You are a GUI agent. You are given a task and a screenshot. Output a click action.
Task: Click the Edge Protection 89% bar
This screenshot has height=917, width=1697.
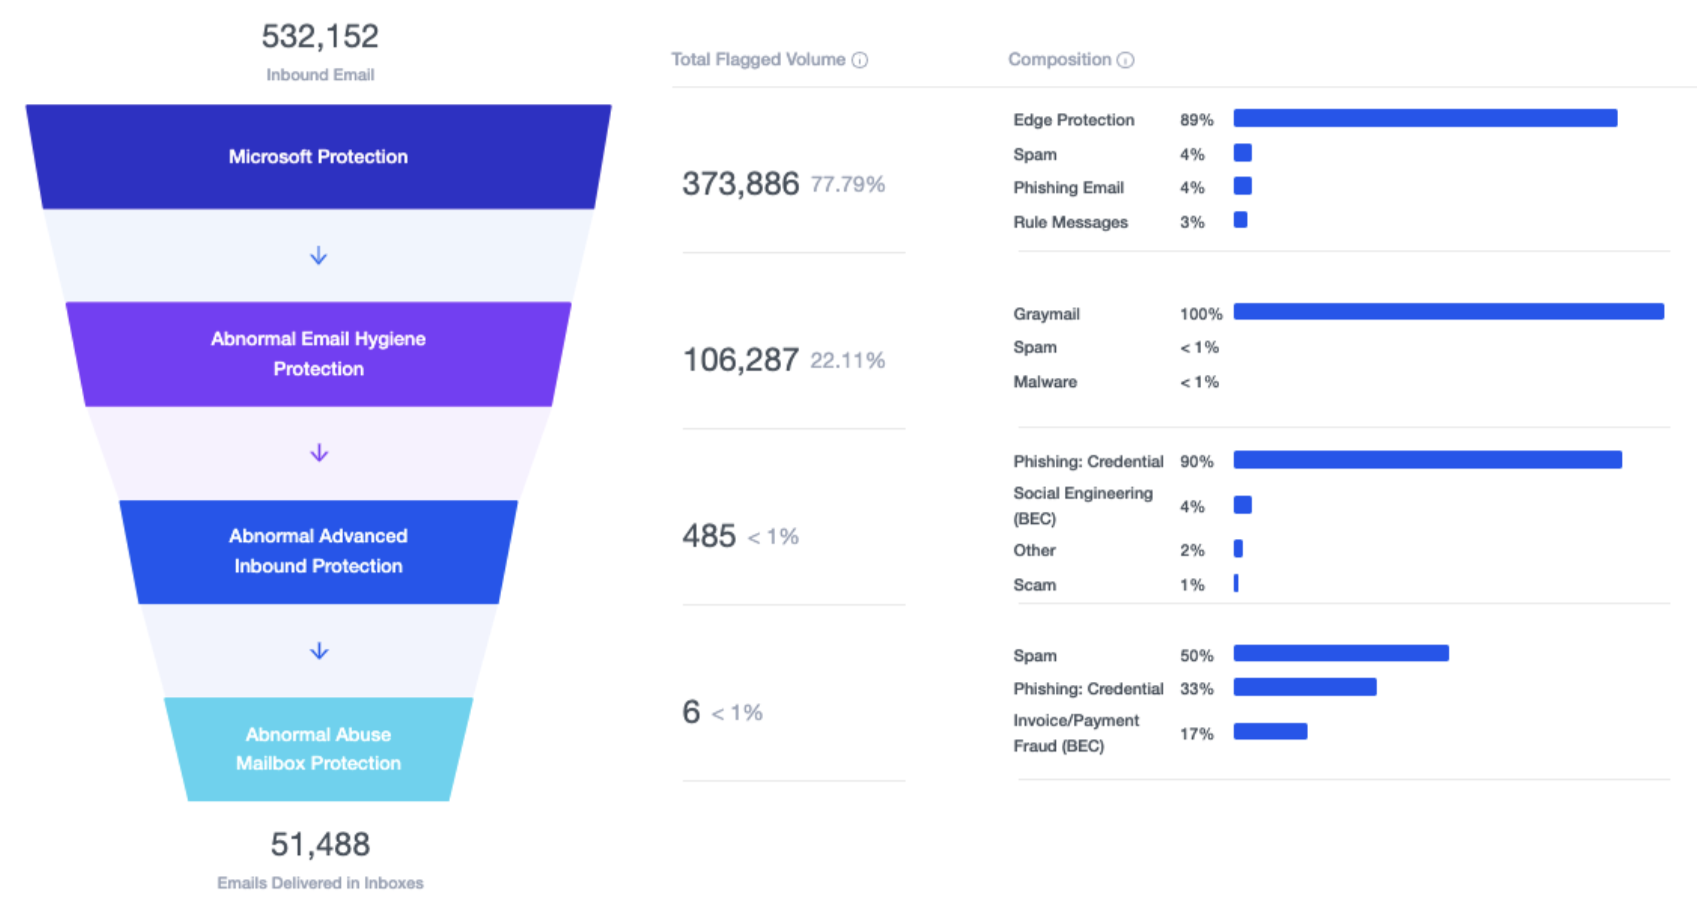1425,119
